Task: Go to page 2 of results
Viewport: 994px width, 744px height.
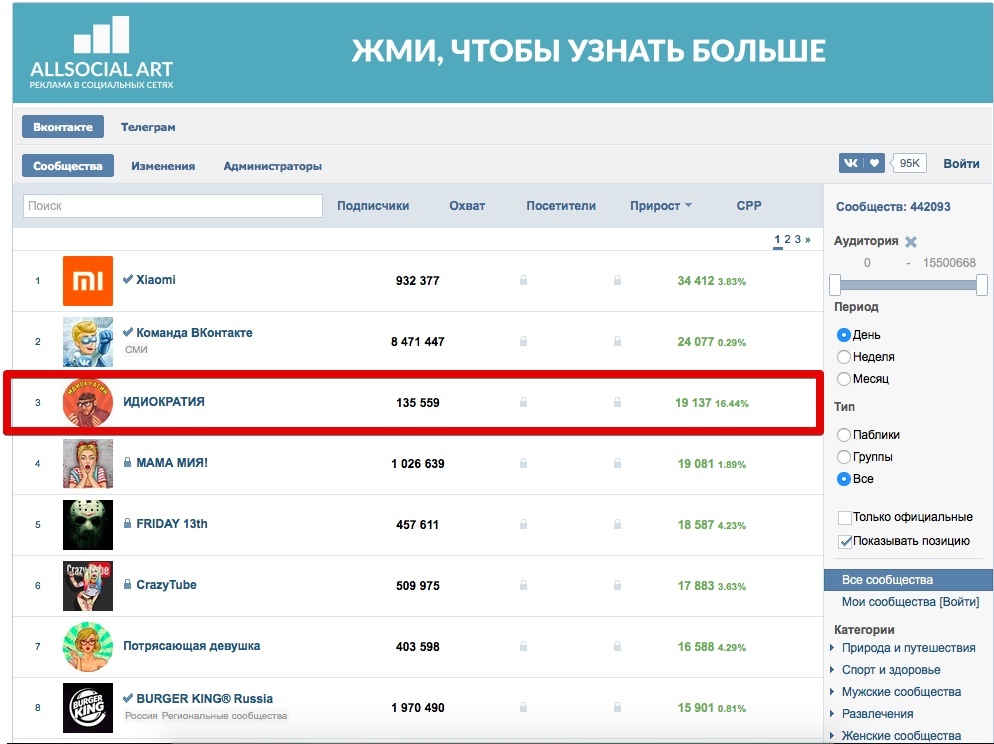Action: (x=787, y=240)
